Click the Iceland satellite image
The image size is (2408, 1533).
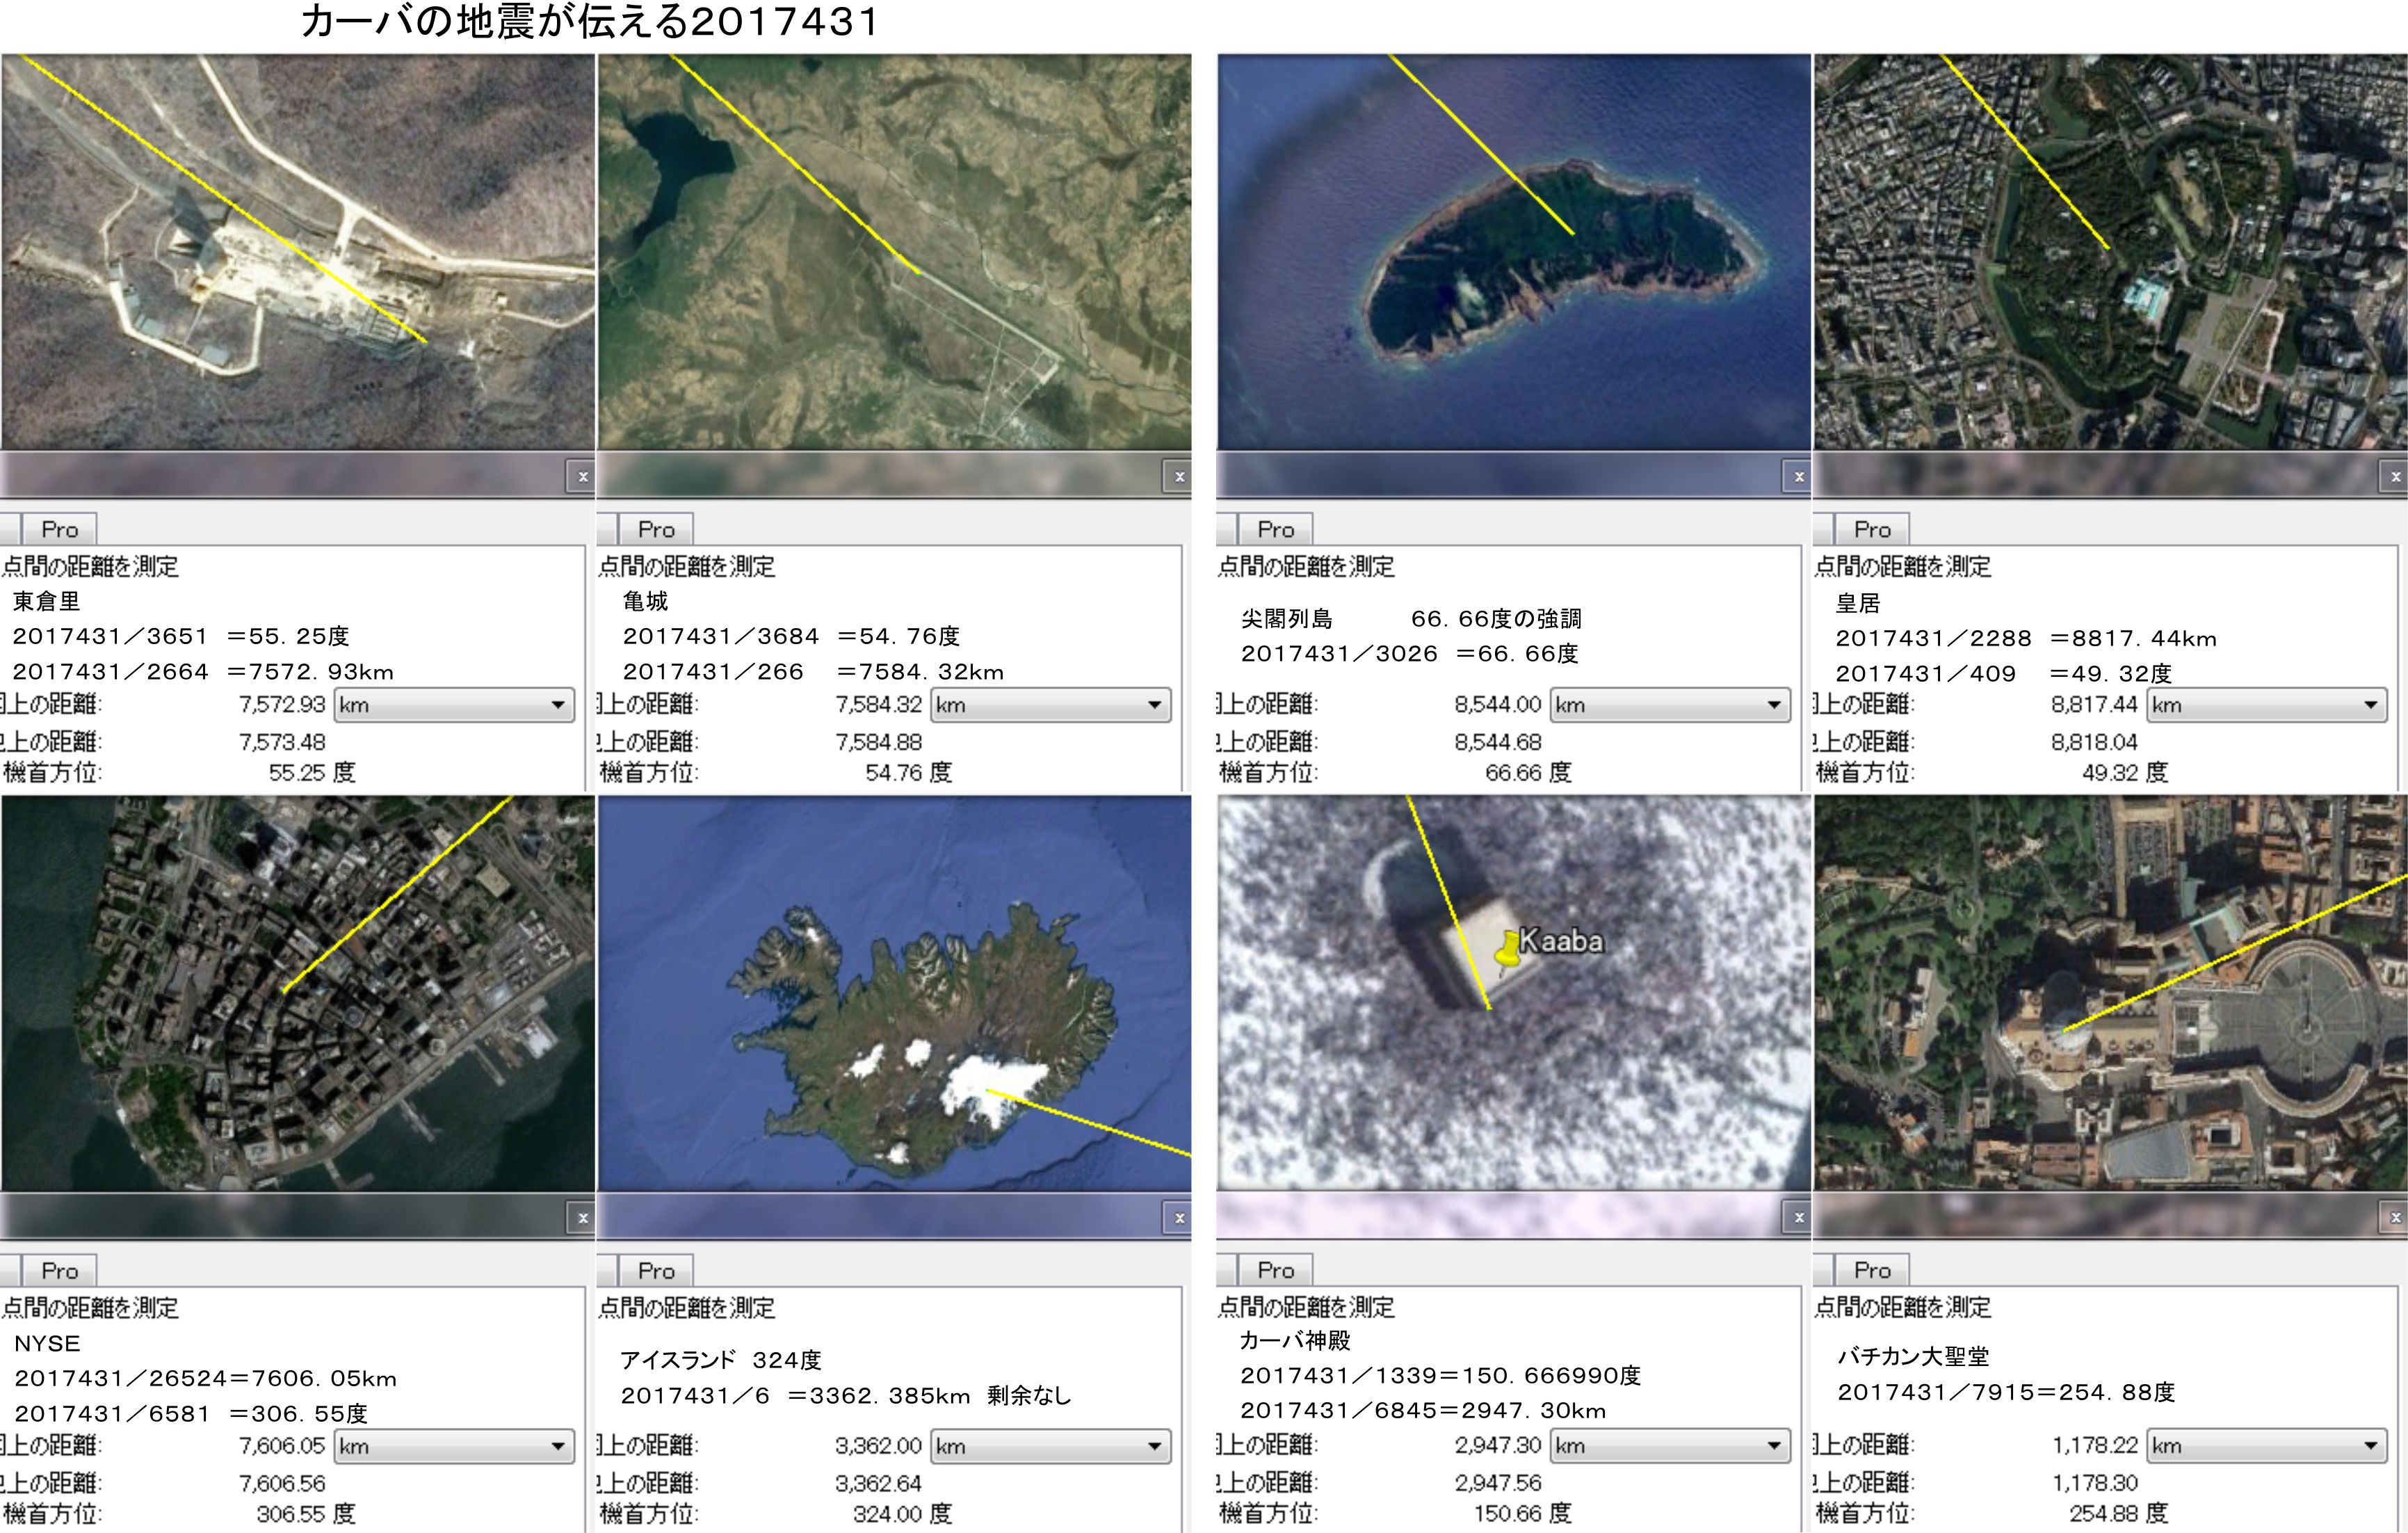click(x=894, y=992)
